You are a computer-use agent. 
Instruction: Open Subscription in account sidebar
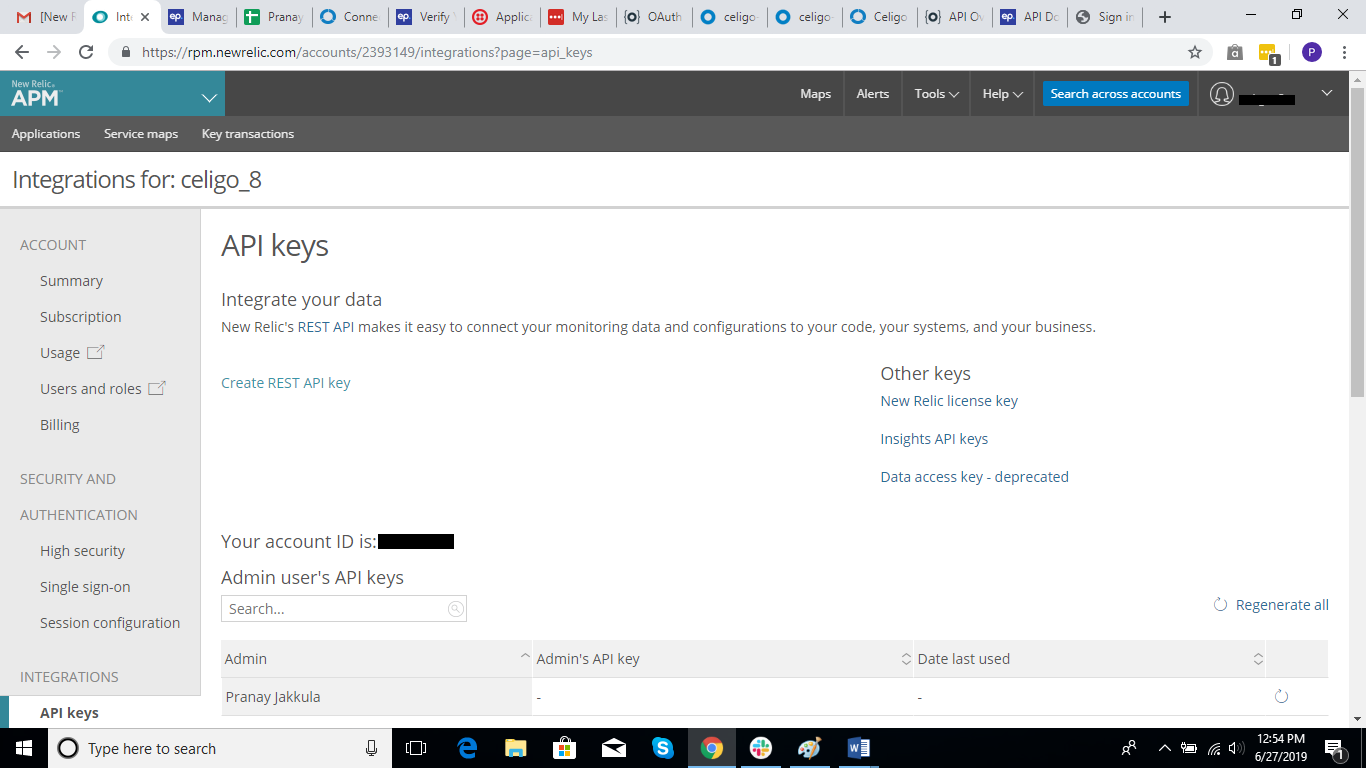pyautogui.click(x=80, y=317)
